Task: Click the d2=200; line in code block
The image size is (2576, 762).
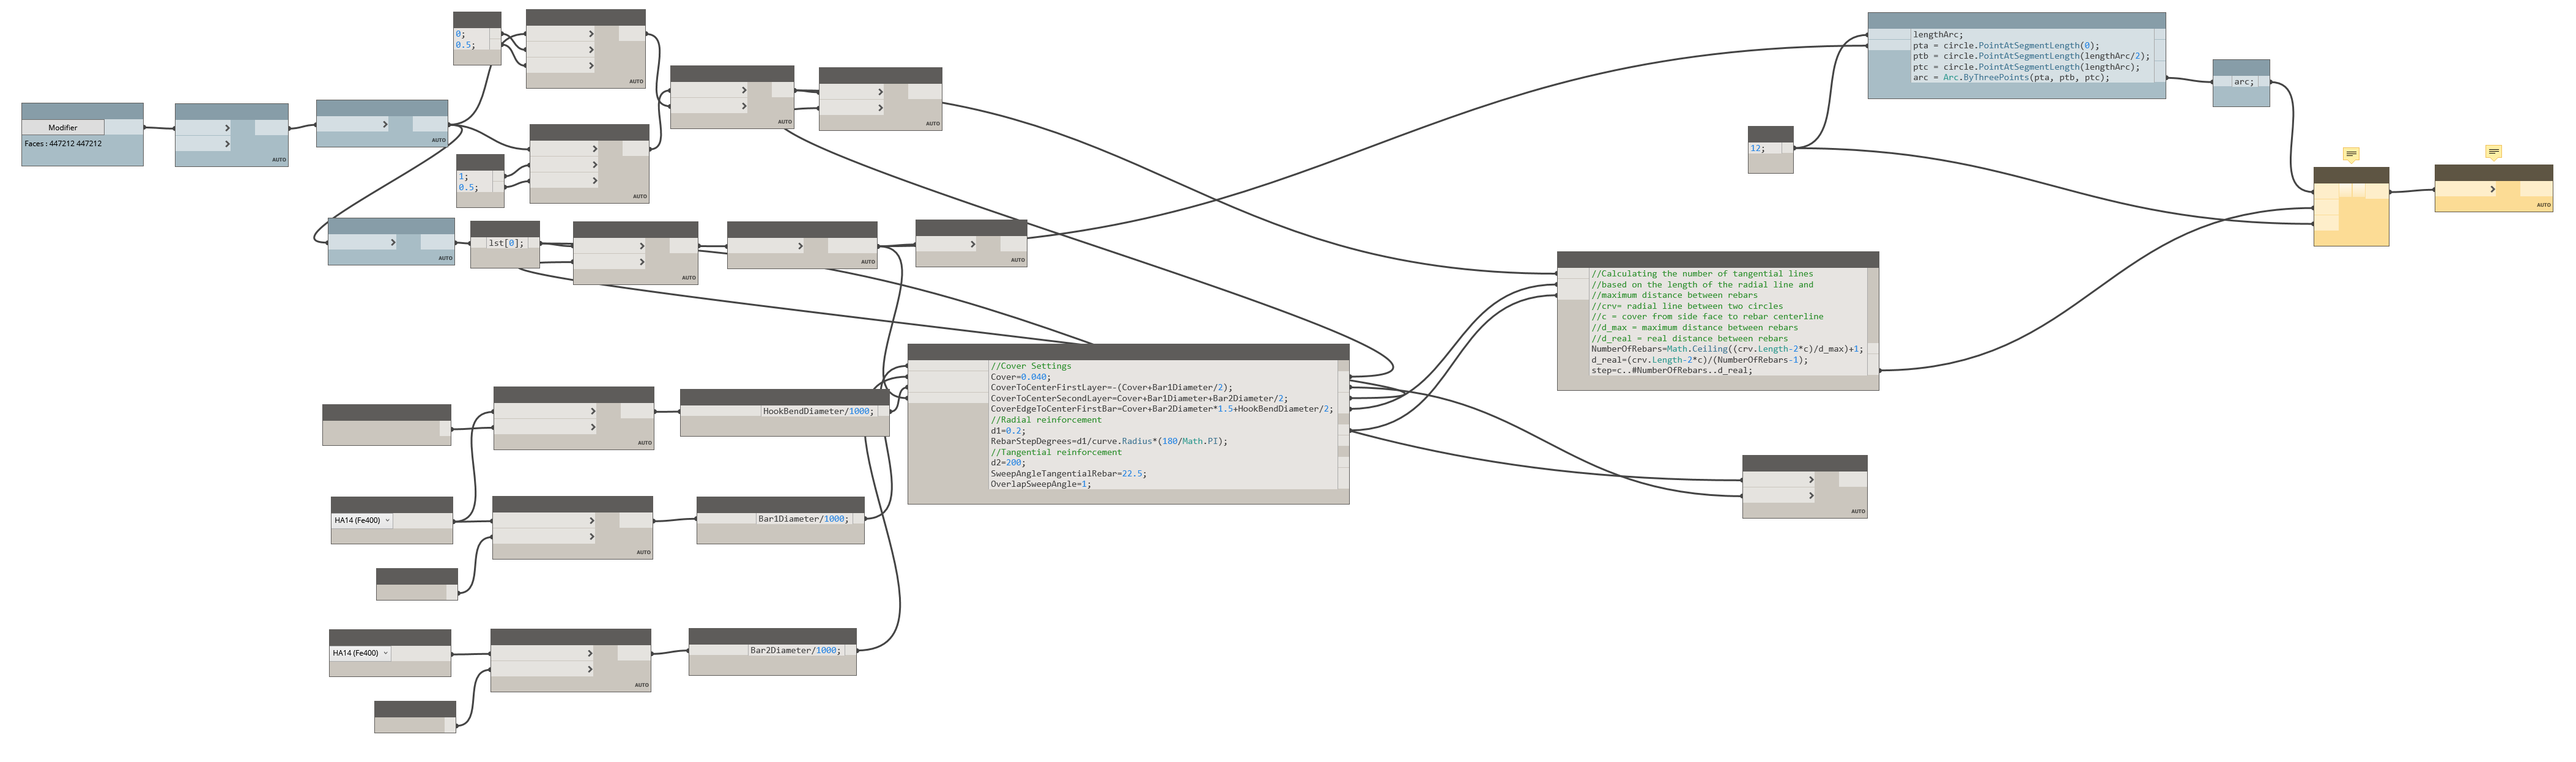Action: (x=1008, y=463)
